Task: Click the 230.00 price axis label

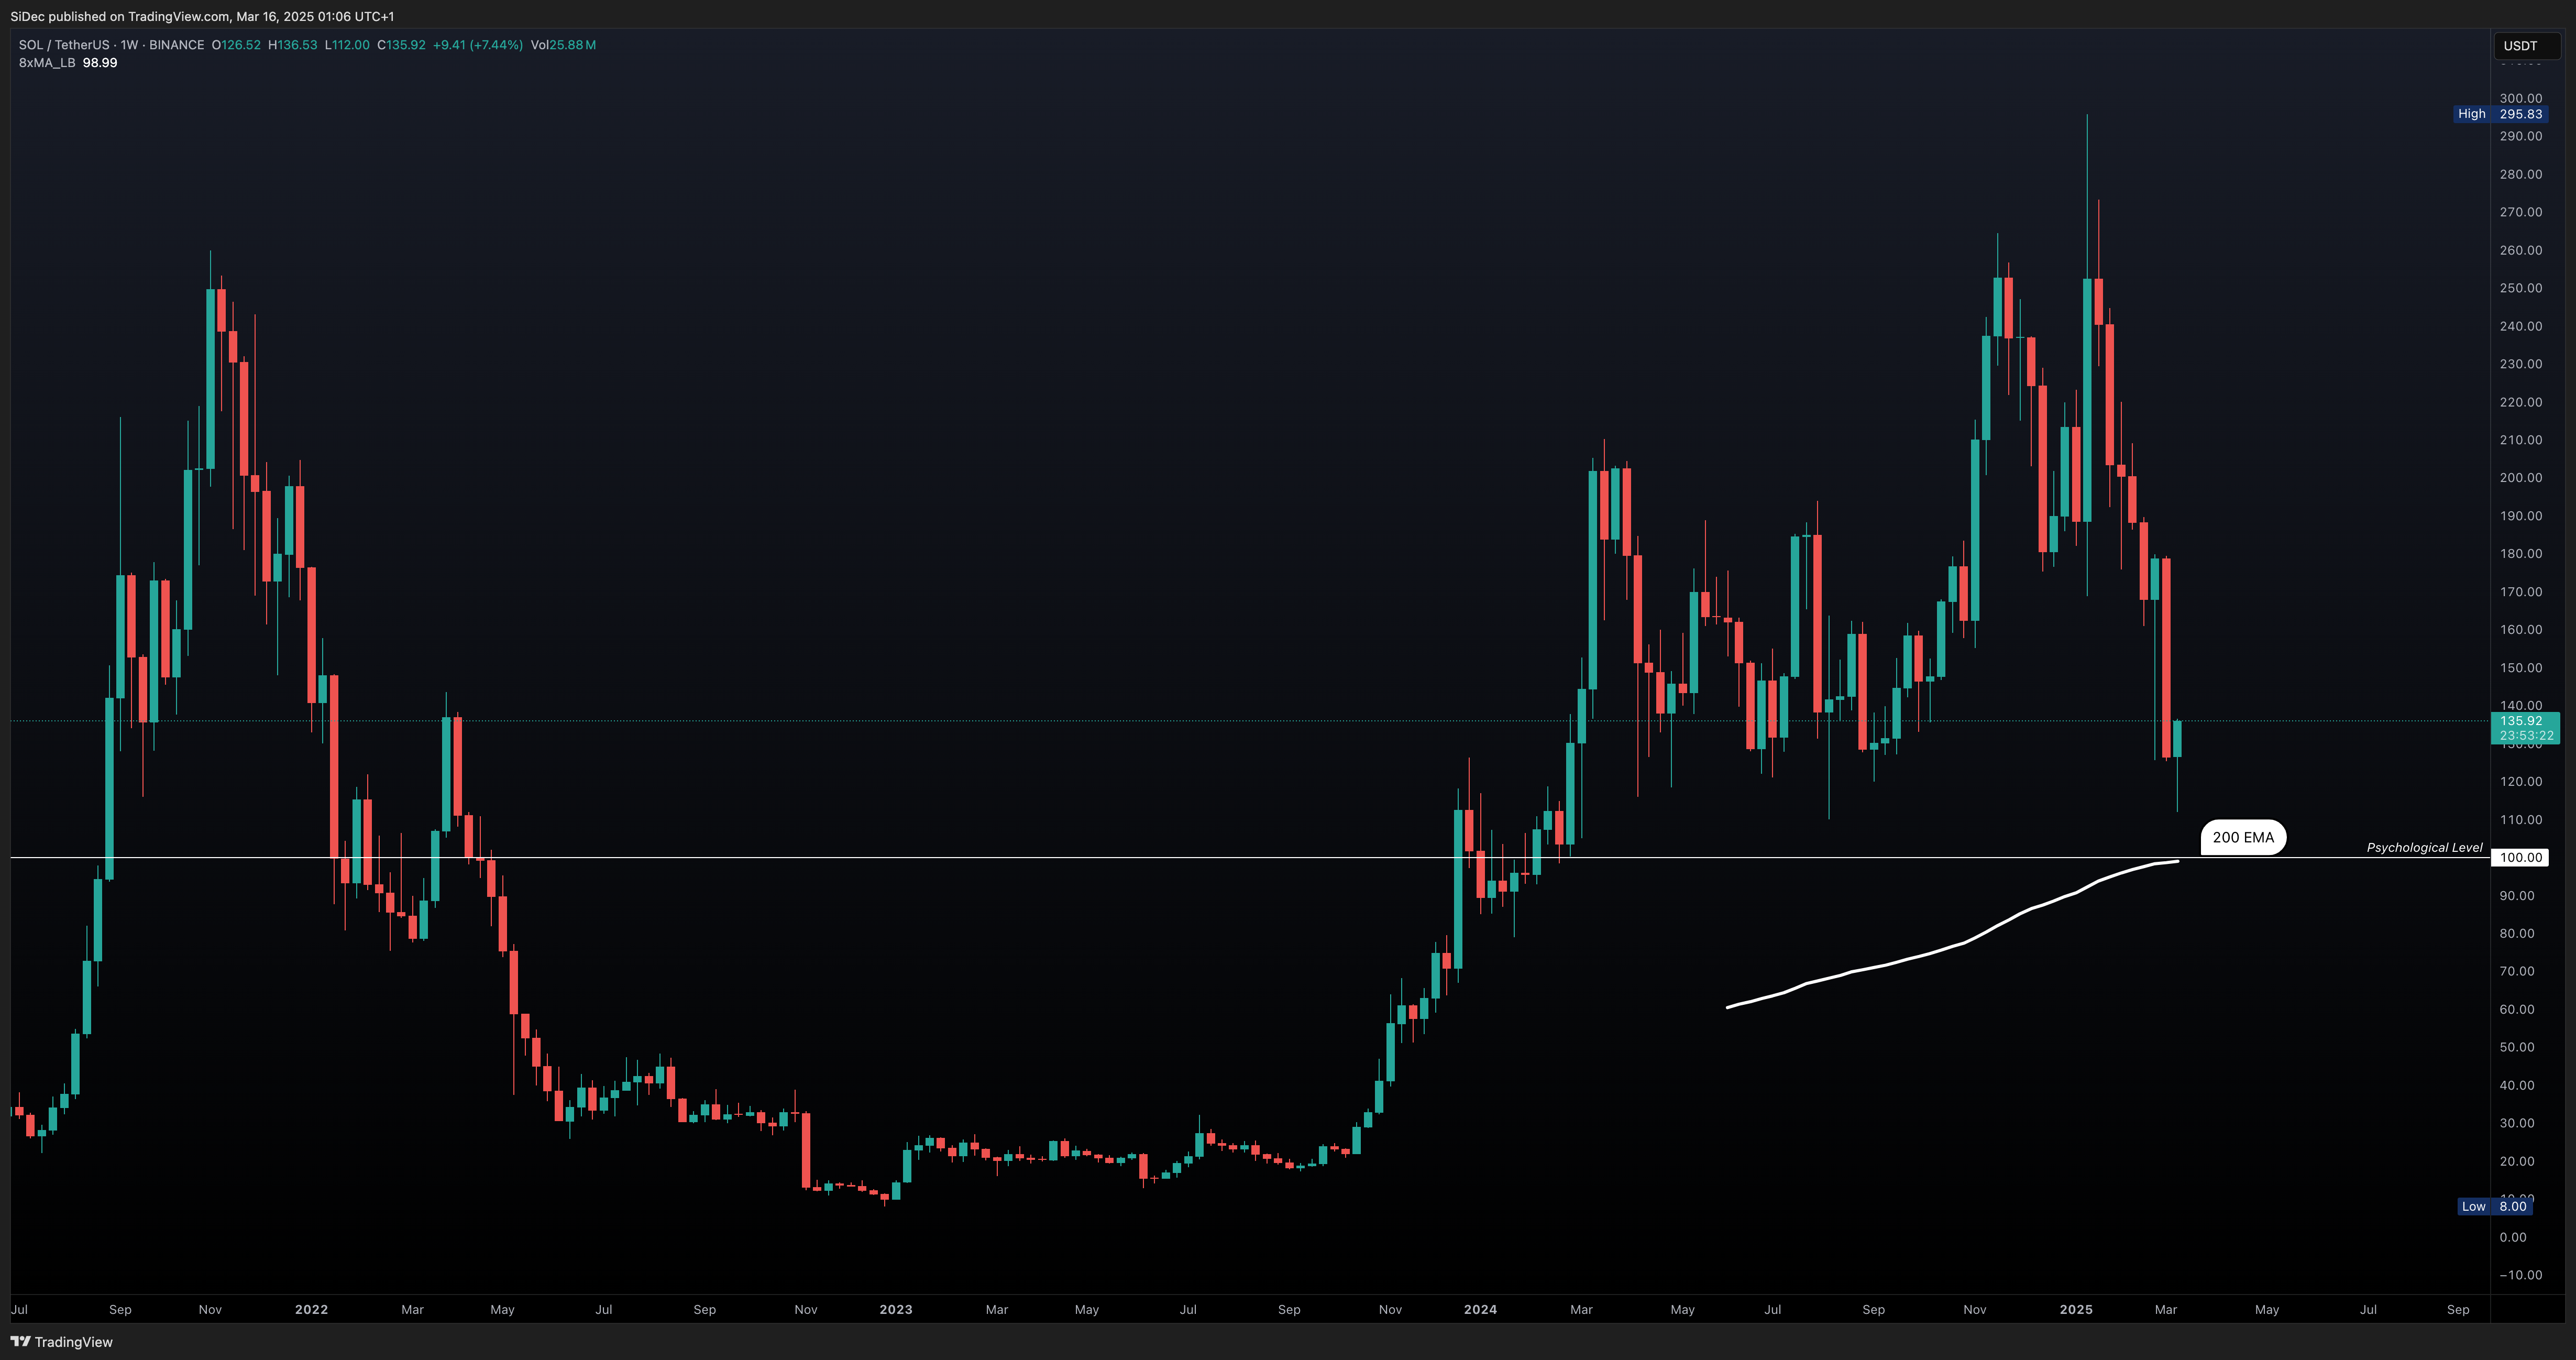Action: [x=2520, y=364]
